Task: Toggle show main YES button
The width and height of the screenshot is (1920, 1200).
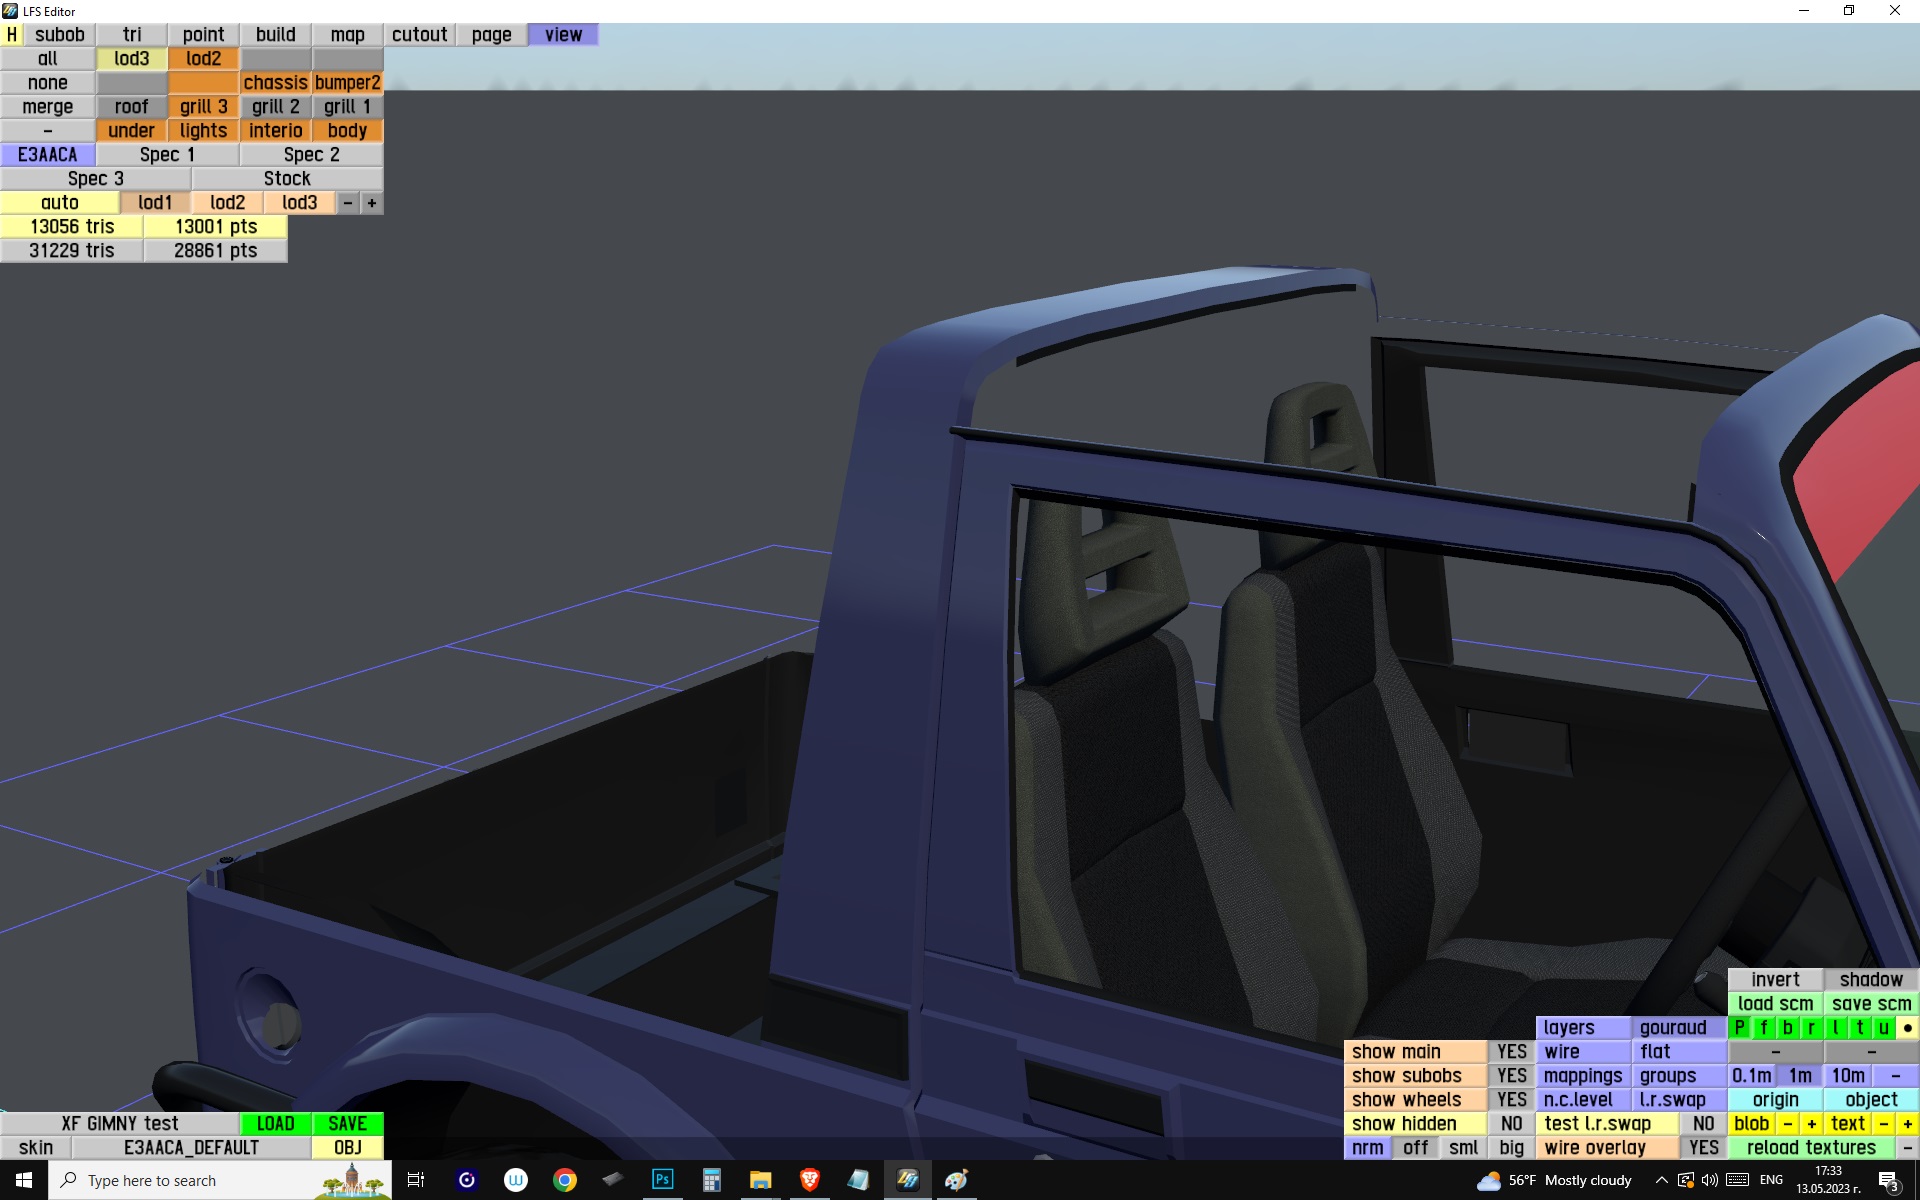Action: click(1511, 1052)
